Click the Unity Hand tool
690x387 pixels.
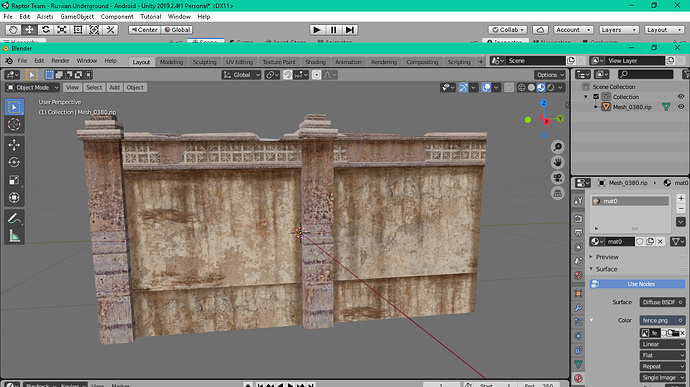pos(13,29)
